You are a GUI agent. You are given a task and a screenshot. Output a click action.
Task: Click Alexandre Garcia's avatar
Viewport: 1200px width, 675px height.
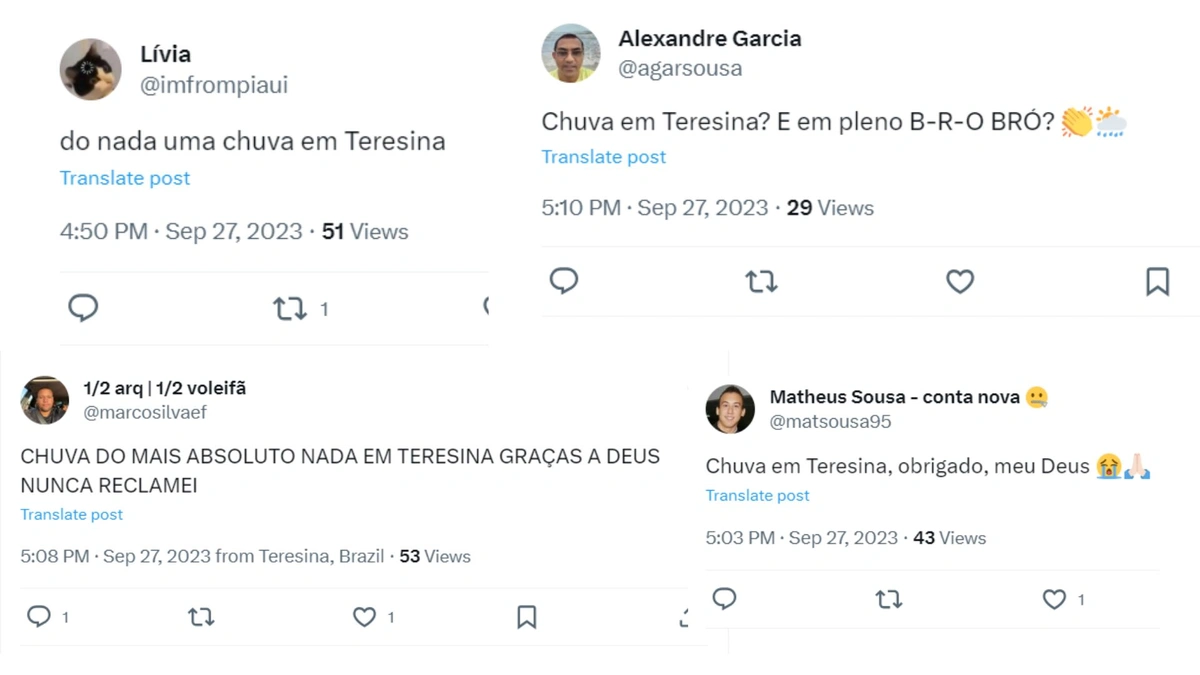point(571,52)
